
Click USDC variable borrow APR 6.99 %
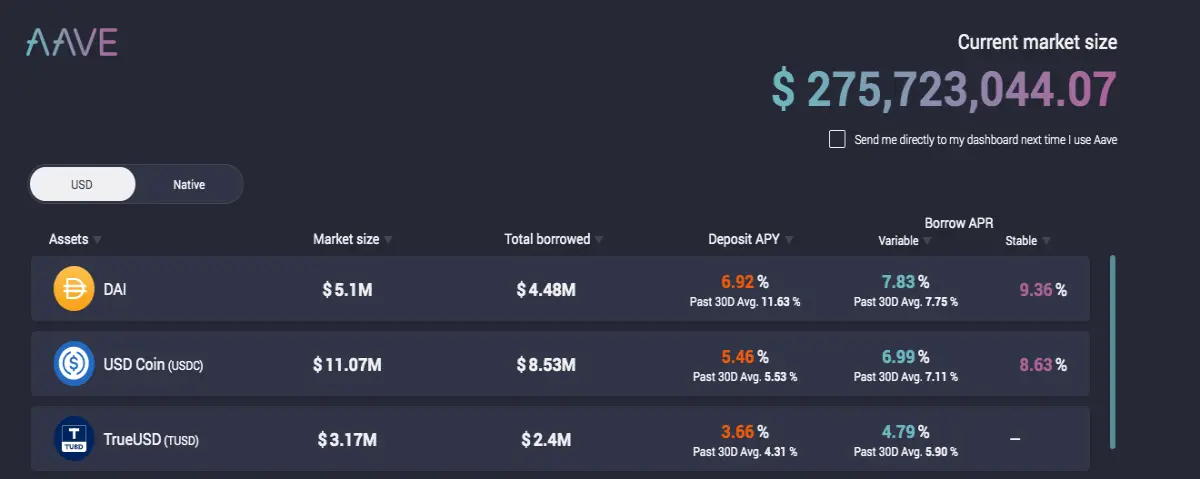(x=905, y=356)
